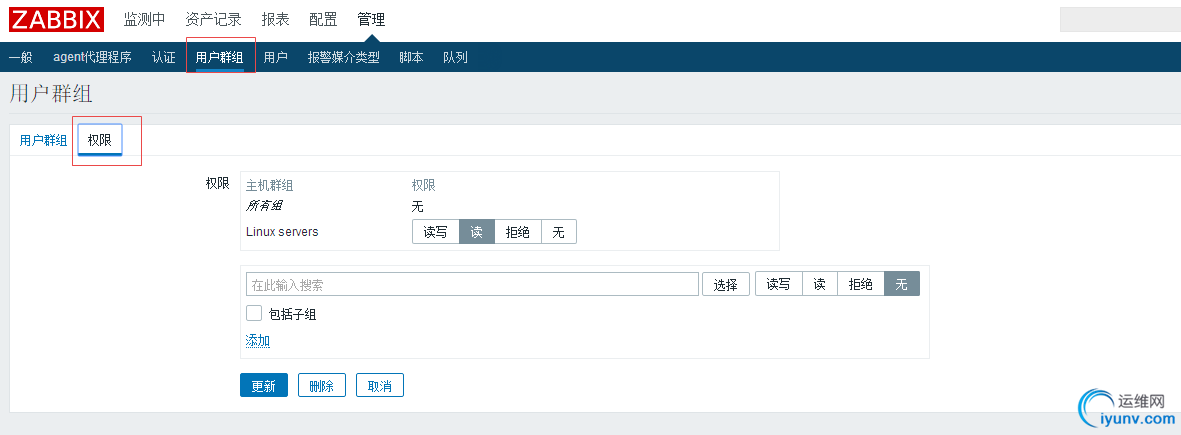Open 报警媒介类型 submenu

343,57
